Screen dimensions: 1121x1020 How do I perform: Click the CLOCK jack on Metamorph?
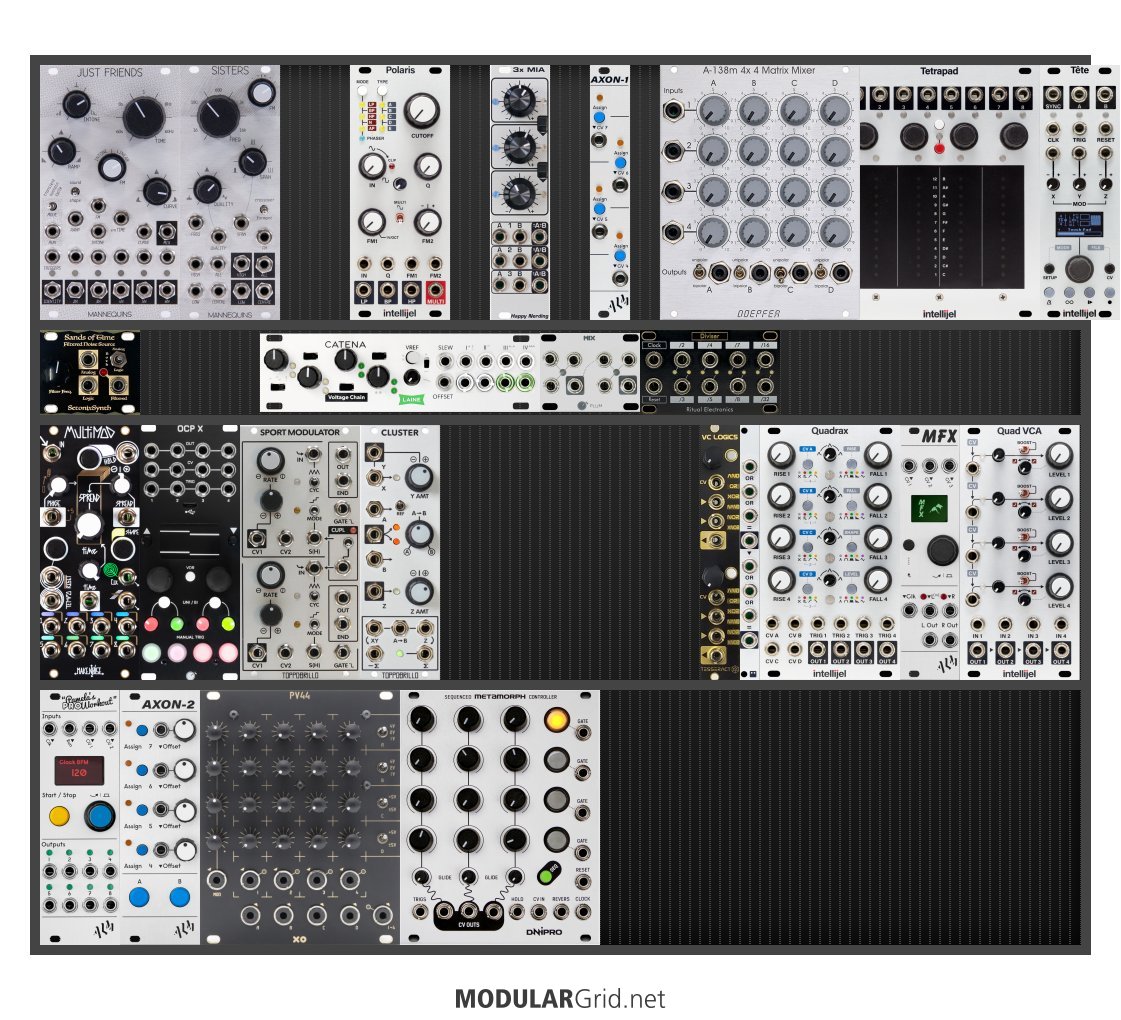(x=583, y=911)
